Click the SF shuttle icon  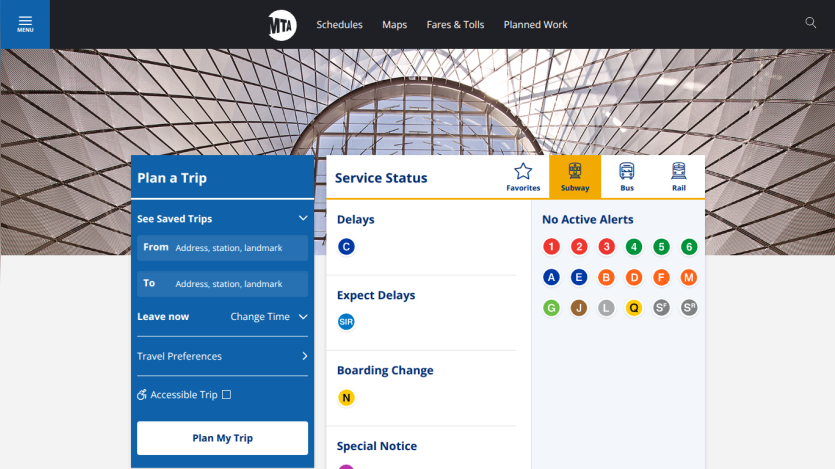[x=661, y=308]
